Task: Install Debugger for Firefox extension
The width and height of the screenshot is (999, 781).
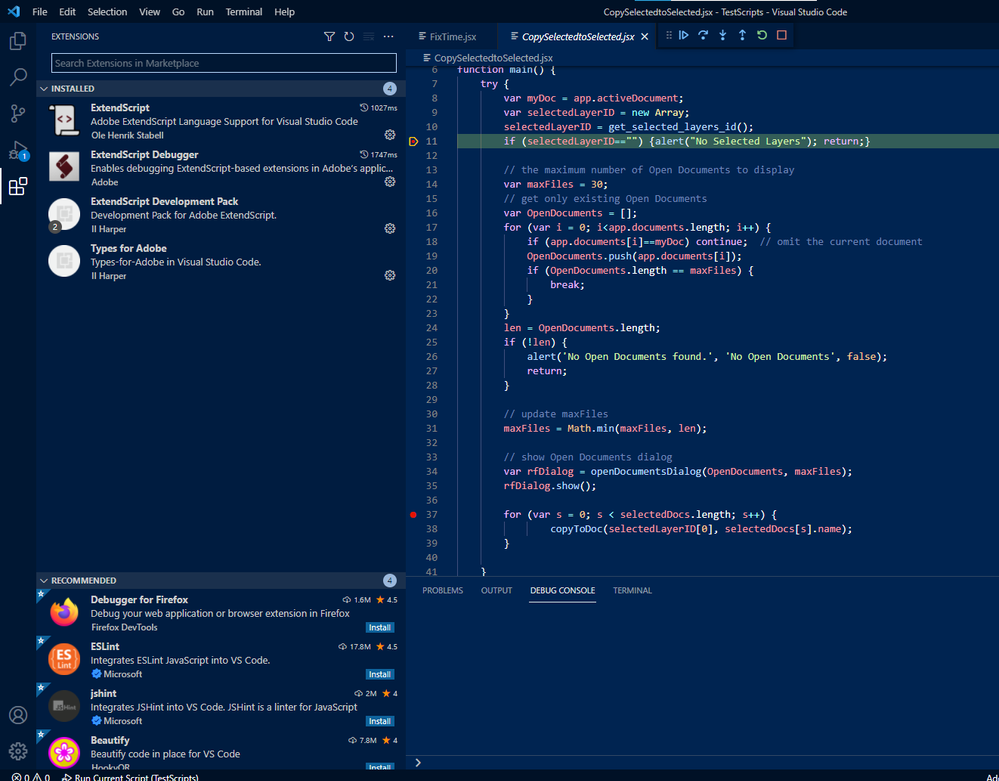Action: pos(380,628)
